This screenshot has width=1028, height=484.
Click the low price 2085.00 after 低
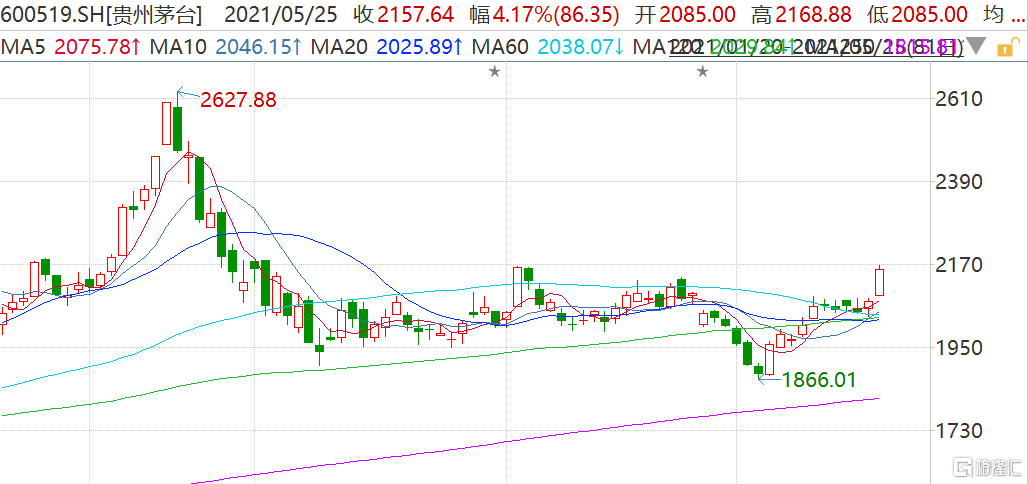click(x=929, y=14)
